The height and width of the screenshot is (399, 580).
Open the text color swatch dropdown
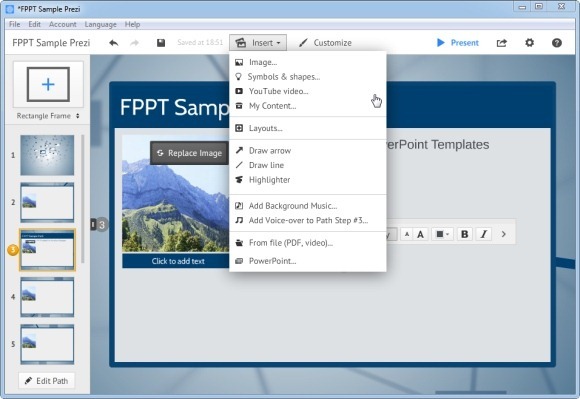442,234
